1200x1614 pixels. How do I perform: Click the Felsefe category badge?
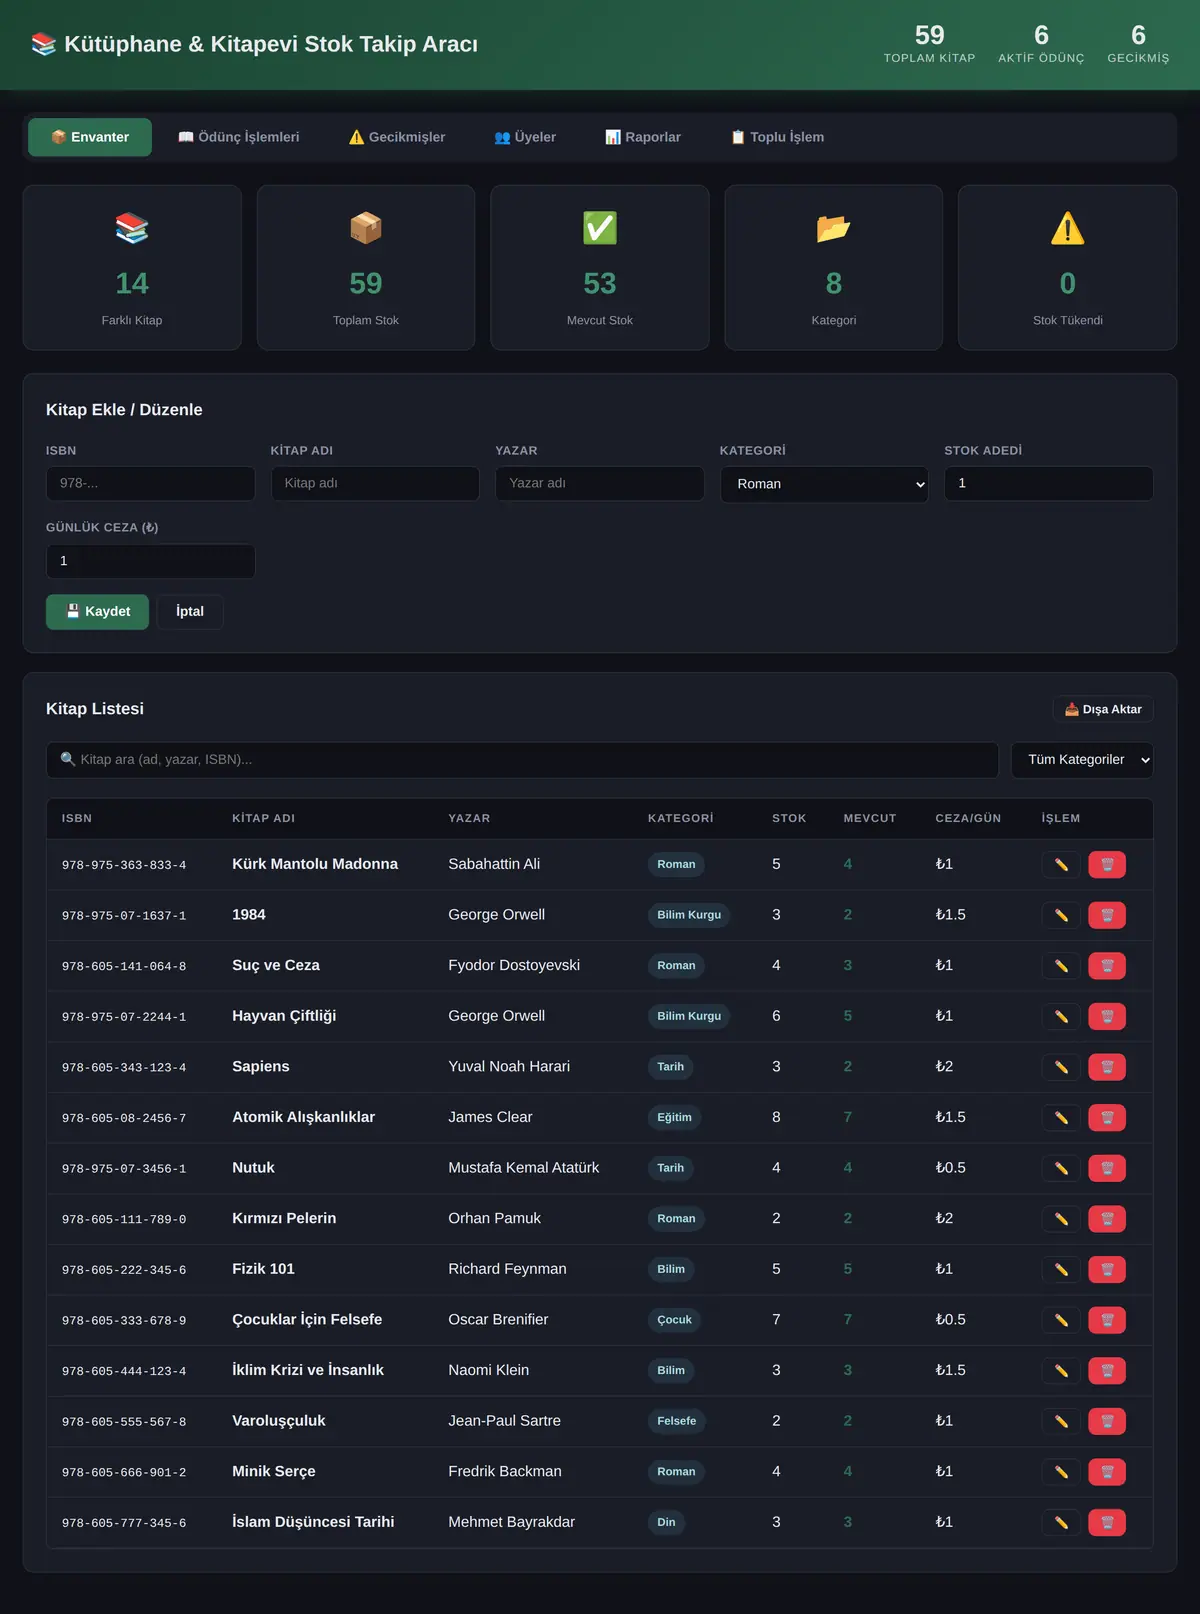677,1421
